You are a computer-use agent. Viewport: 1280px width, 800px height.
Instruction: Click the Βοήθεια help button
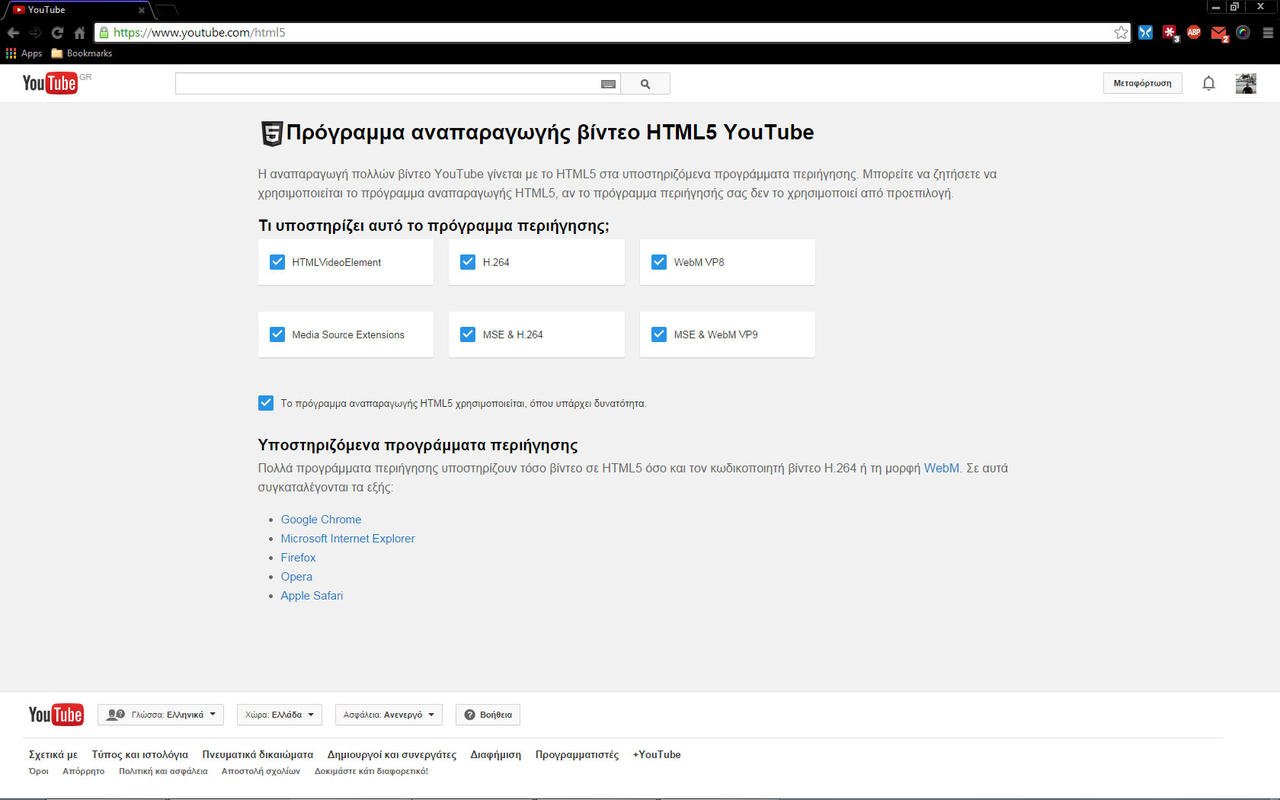click(x=488, y=715)
